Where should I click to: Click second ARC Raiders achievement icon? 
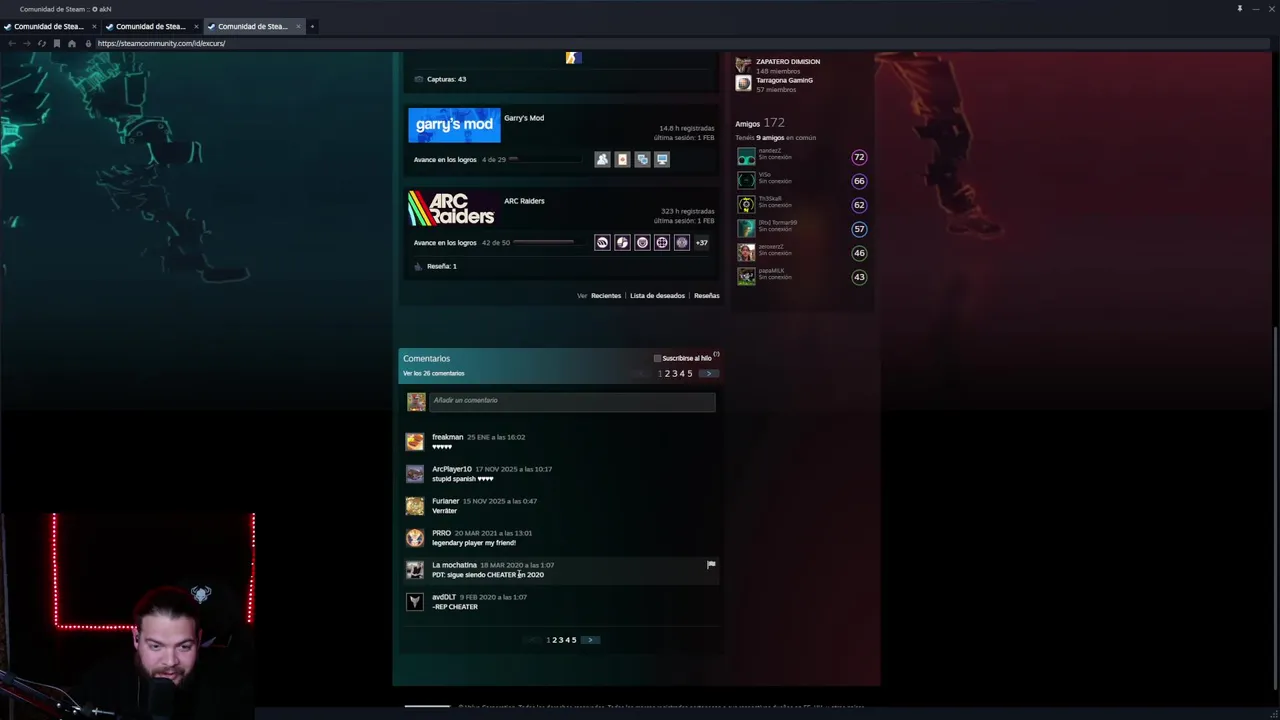click(622, 242)
